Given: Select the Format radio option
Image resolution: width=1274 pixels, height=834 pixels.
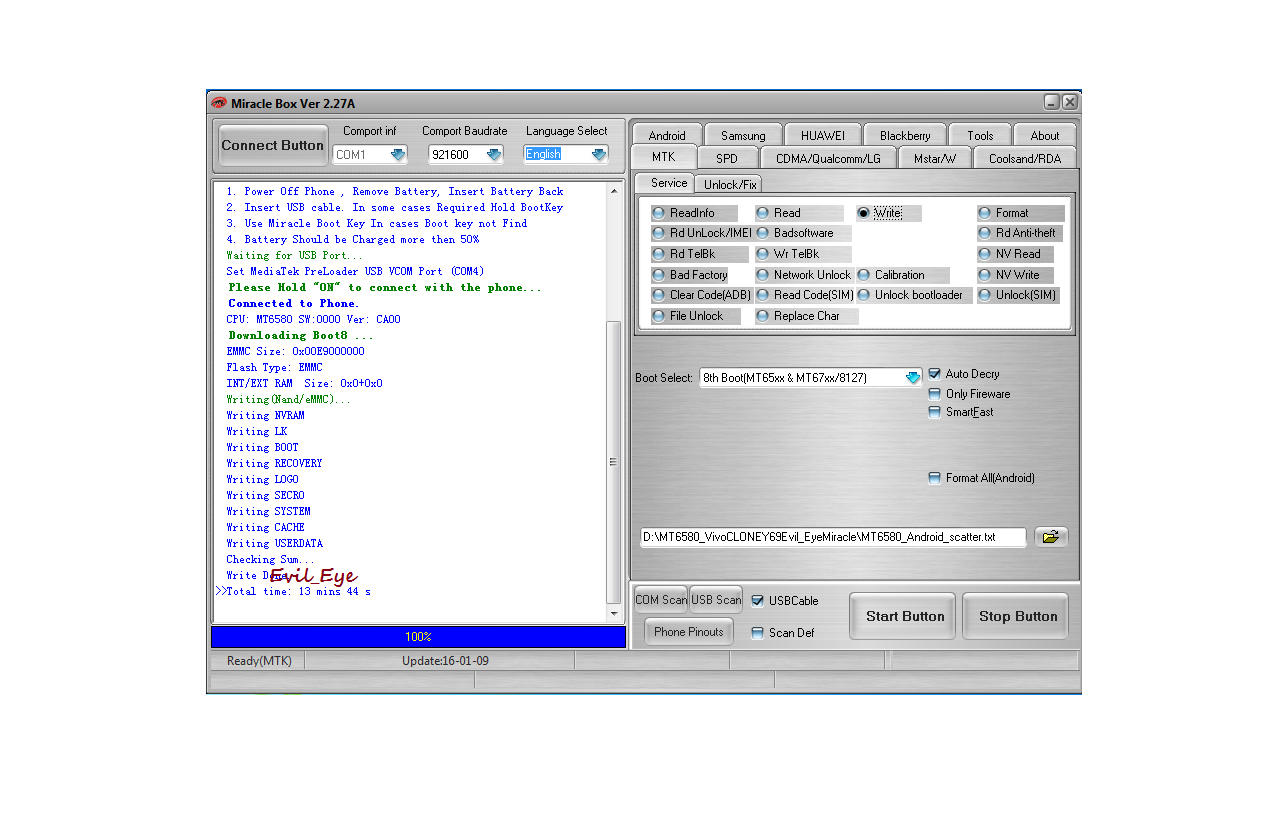Looking at the screenshot, I should (1020, 213).
